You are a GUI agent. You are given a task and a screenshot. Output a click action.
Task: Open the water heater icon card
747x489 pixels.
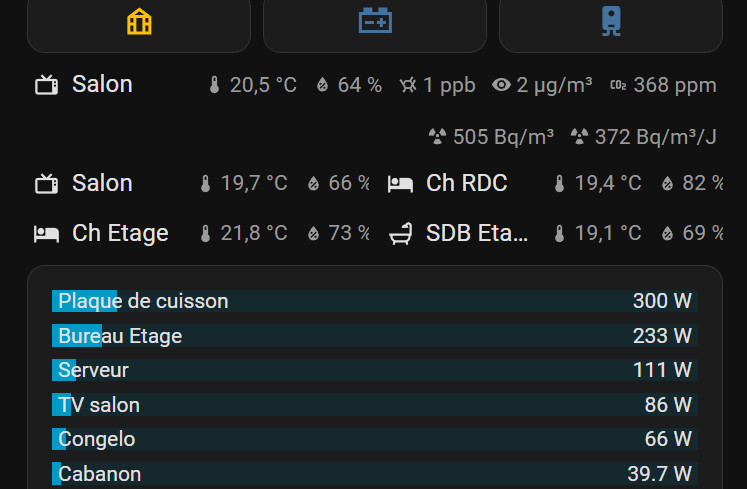coord(611,22)
